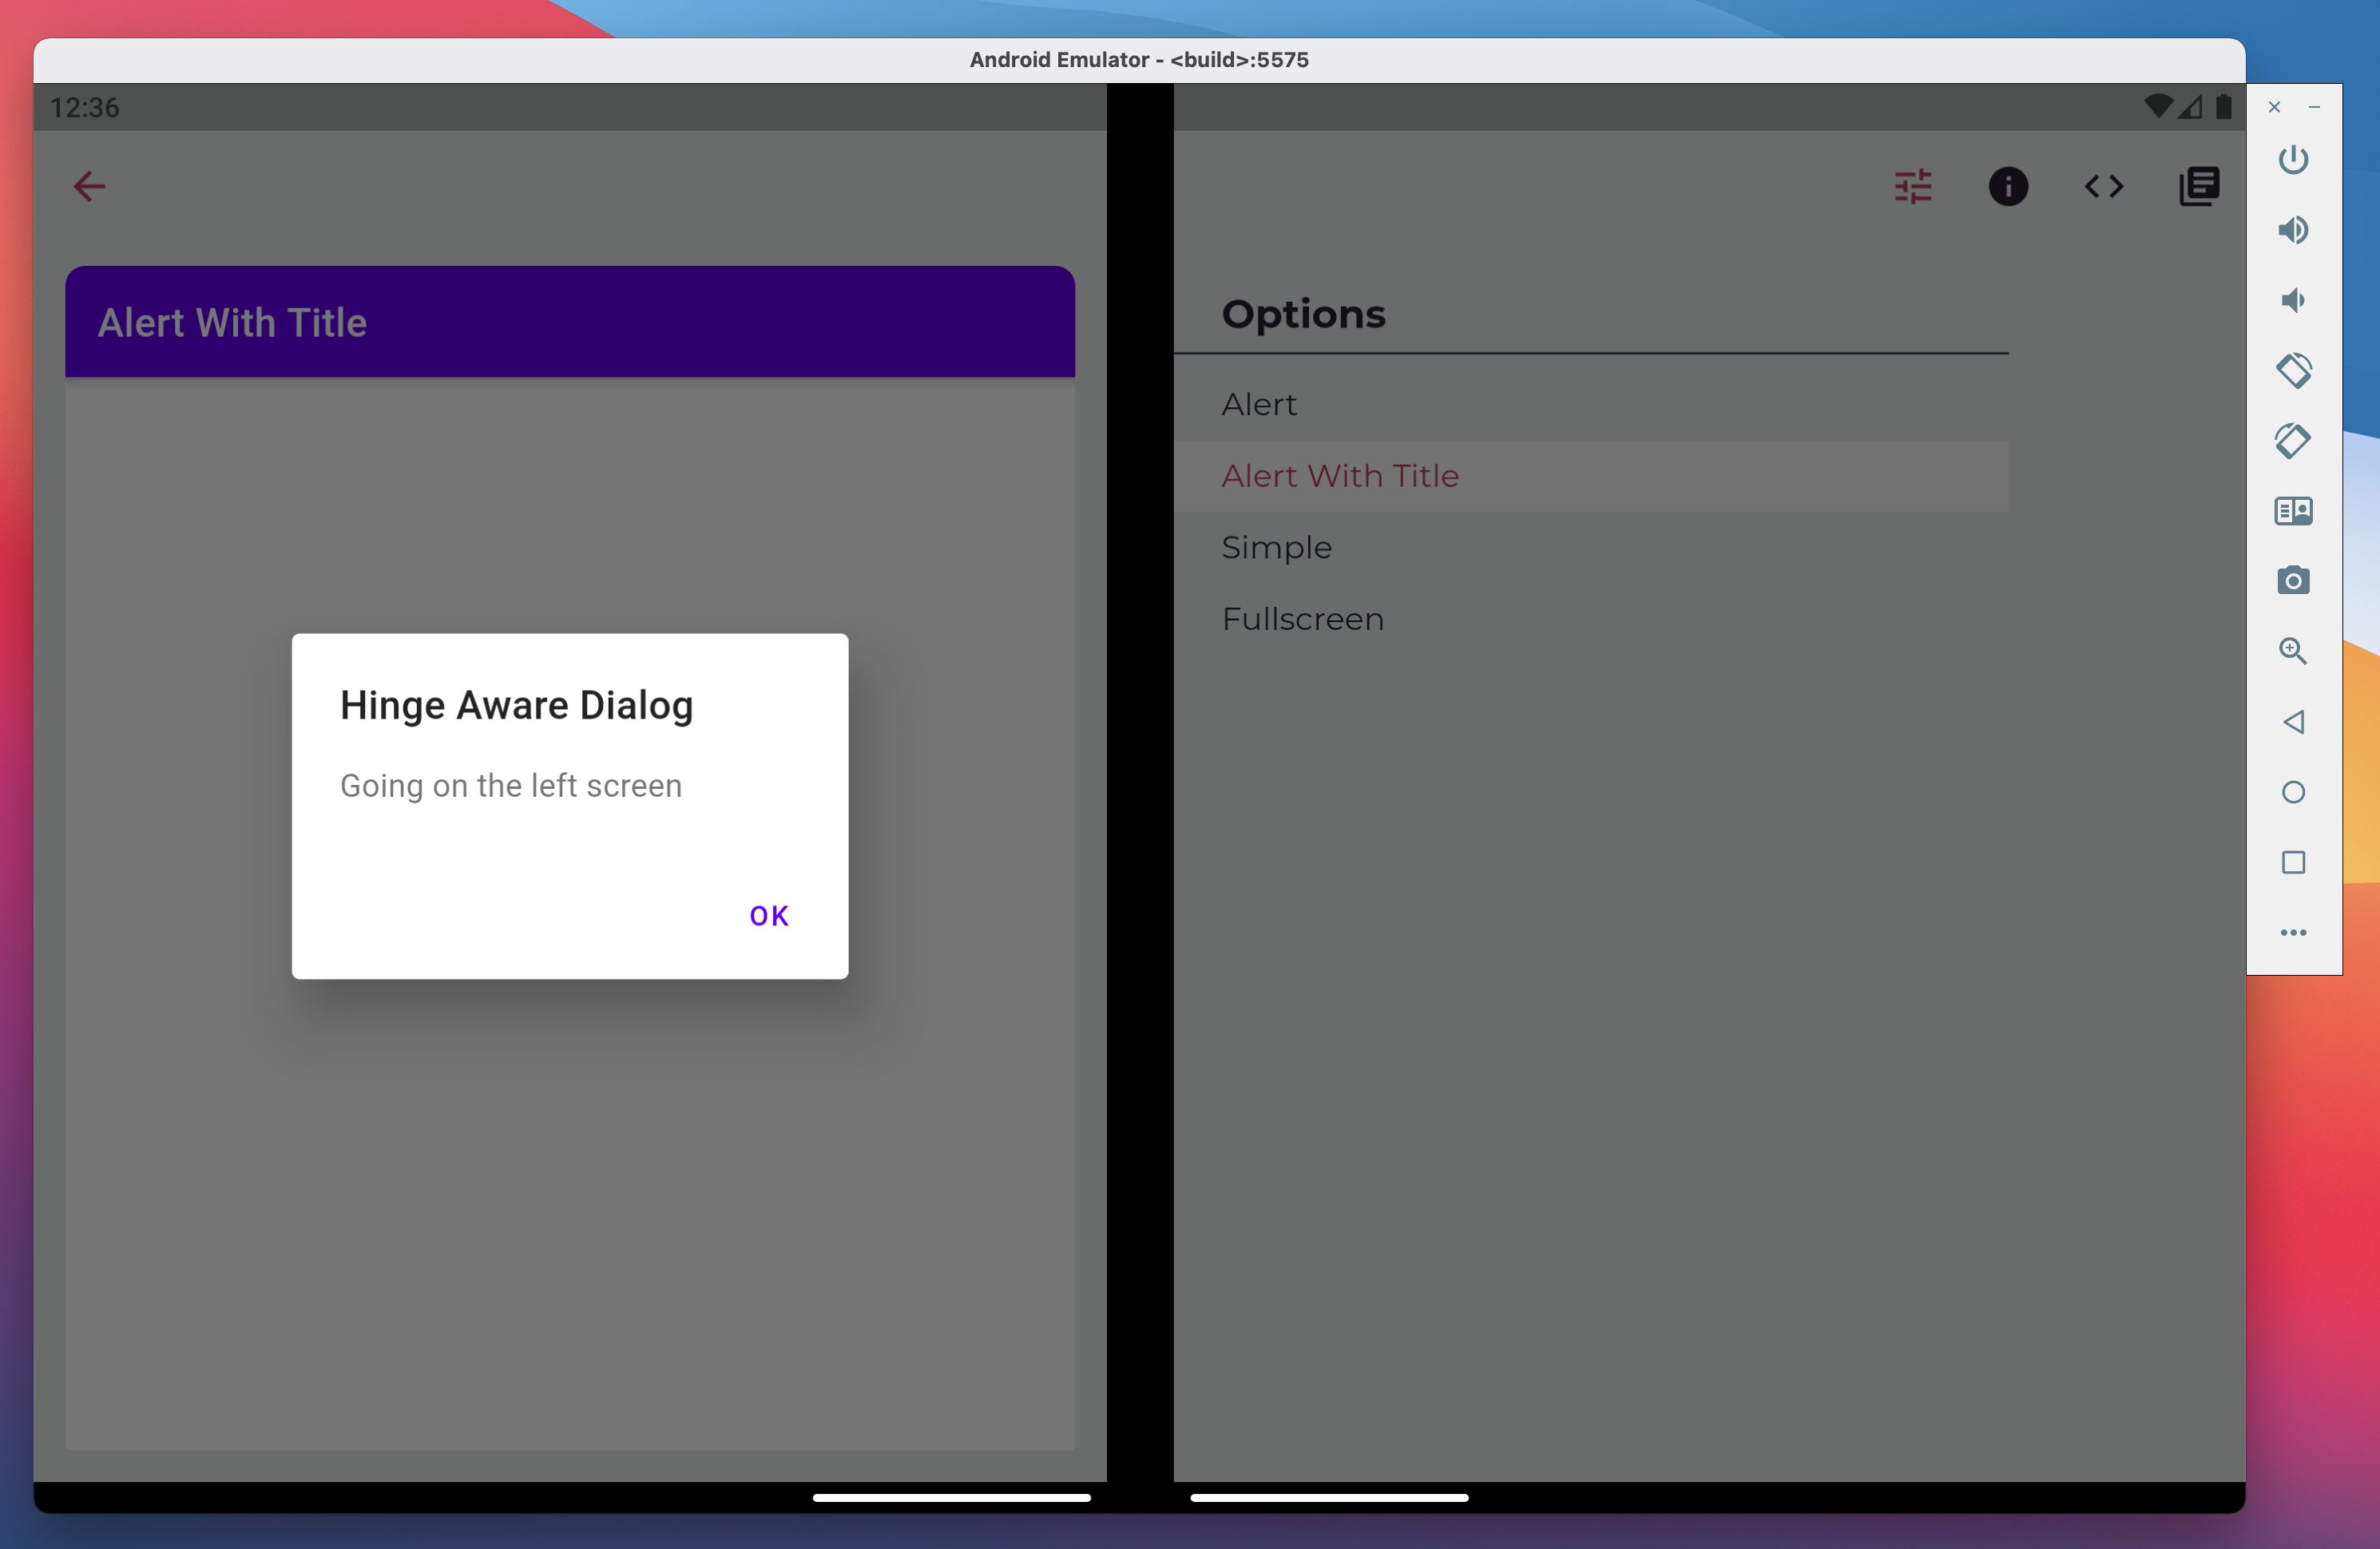Take a screenshot with the camera icon

click(2293, 581)
